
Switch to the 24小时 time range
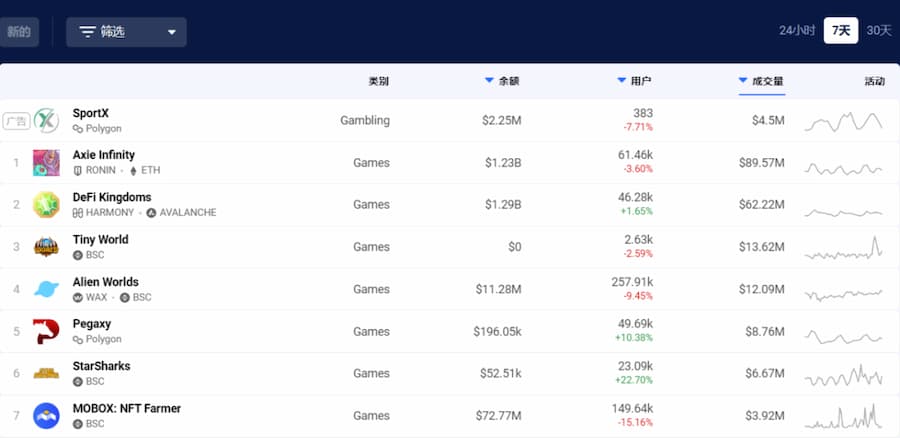click(797, 31)
